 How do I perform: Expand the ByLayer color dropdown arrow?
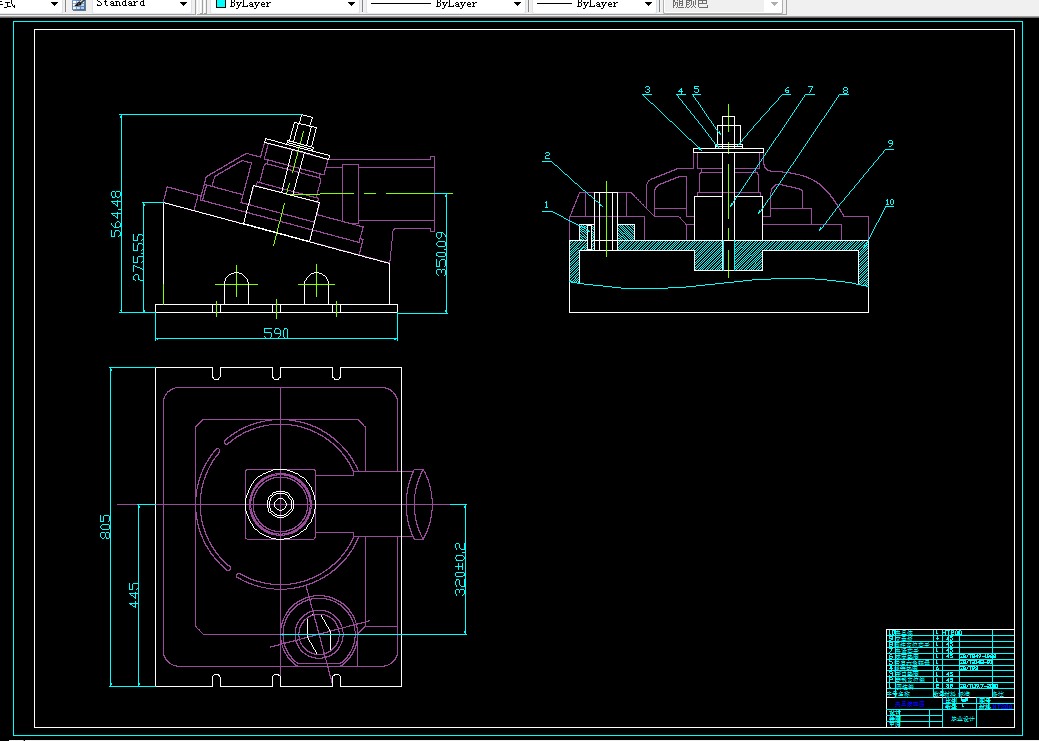[351, 5]
